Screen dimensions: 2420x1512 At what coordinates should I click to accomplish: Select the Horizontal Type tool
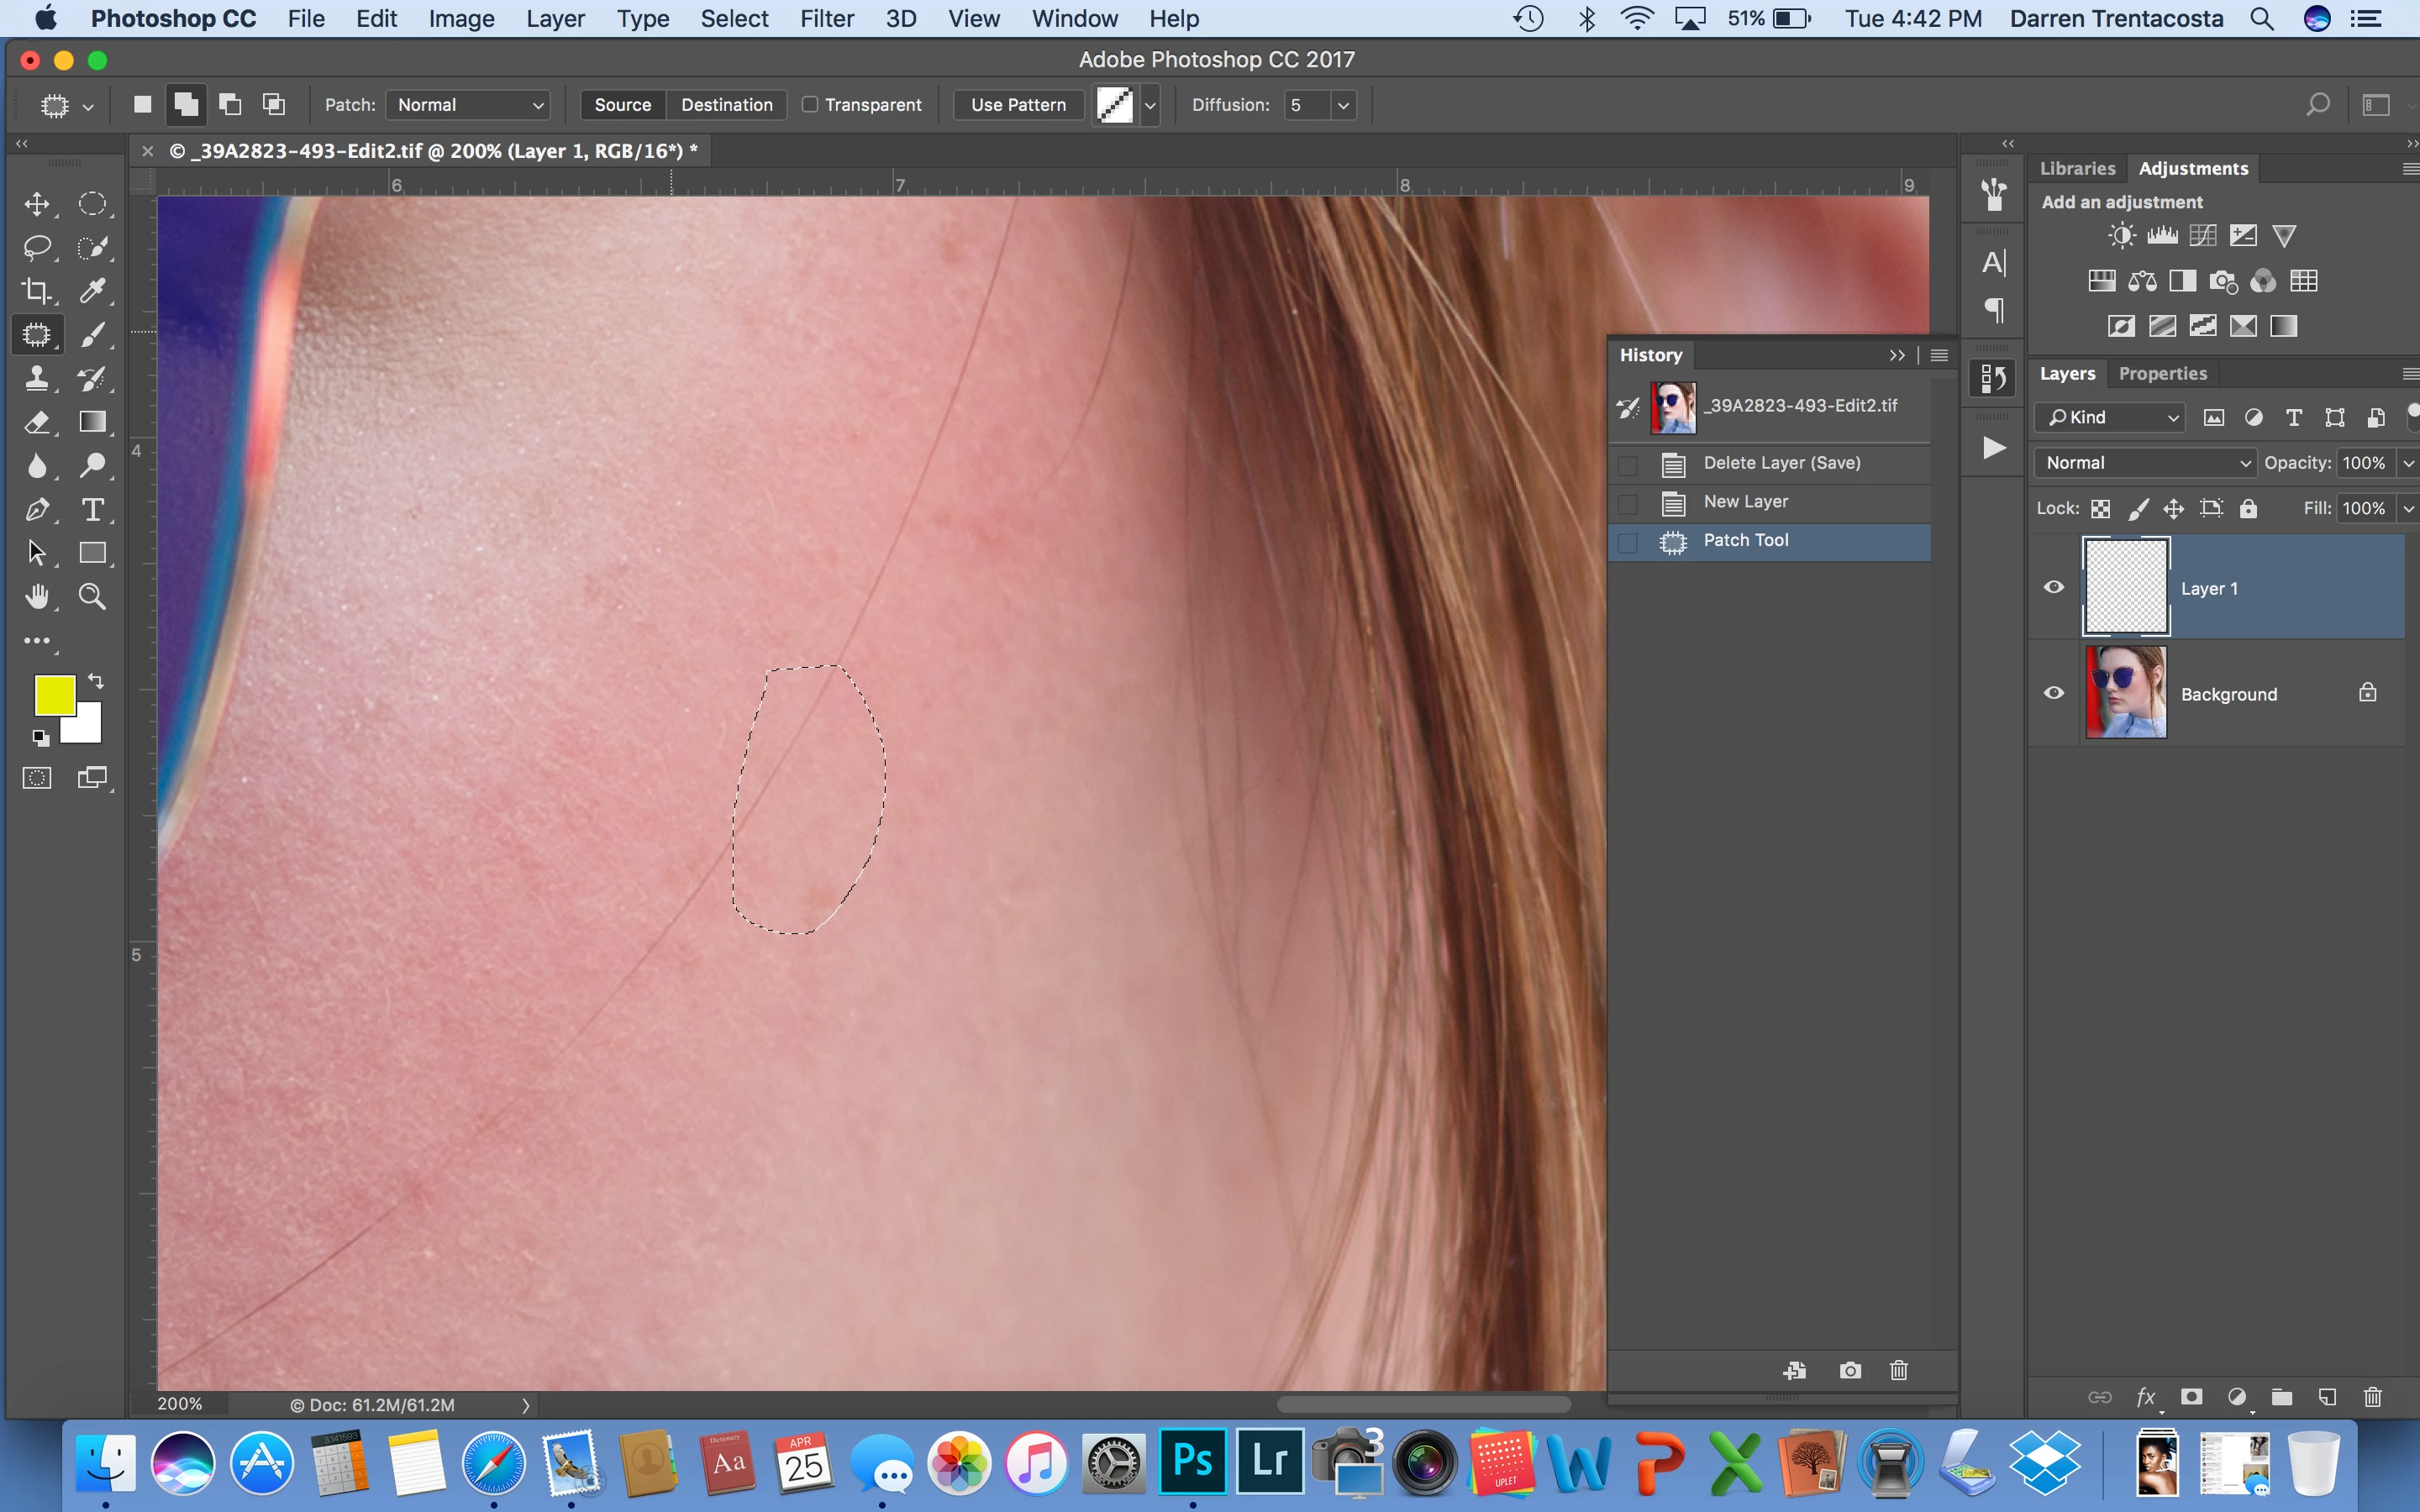click(92, 510)
